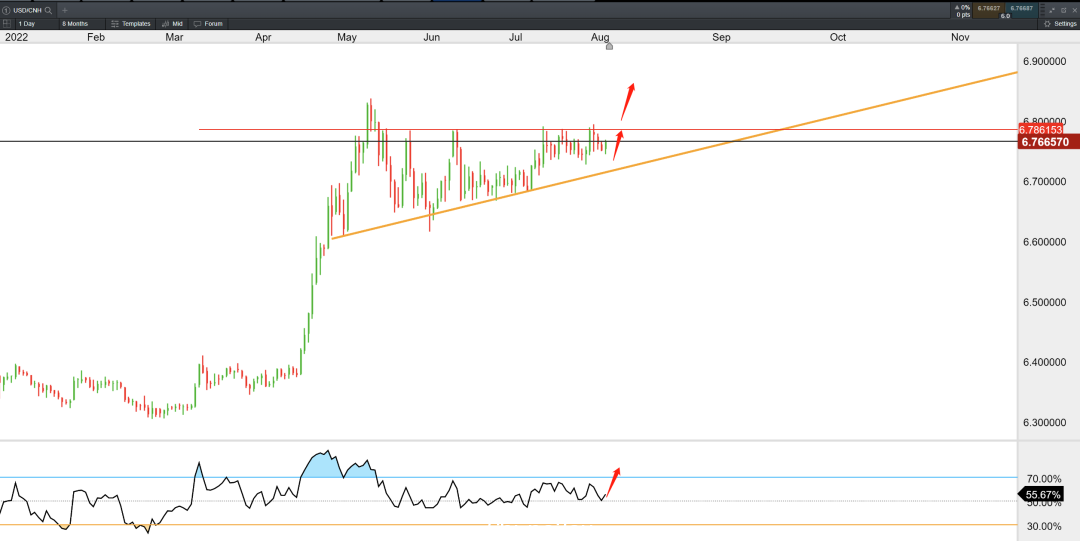Click the 6.786153 red price level label

pyautogui.click(x=1041, y=130)
